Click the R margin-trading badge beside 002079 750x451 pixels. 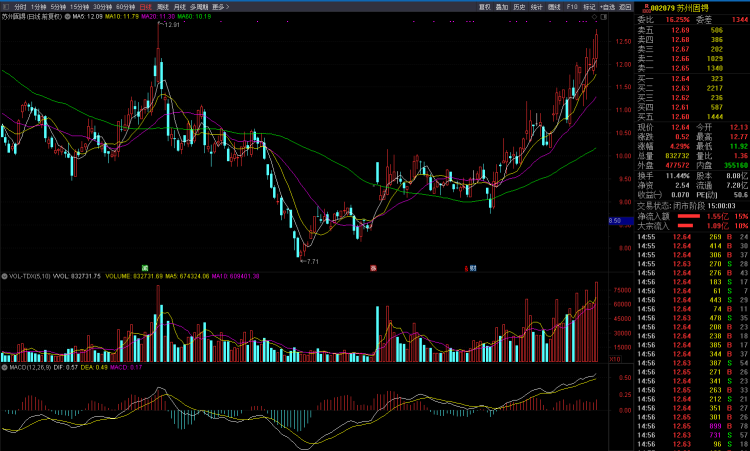pyautogui.click(x=646, y=8)
